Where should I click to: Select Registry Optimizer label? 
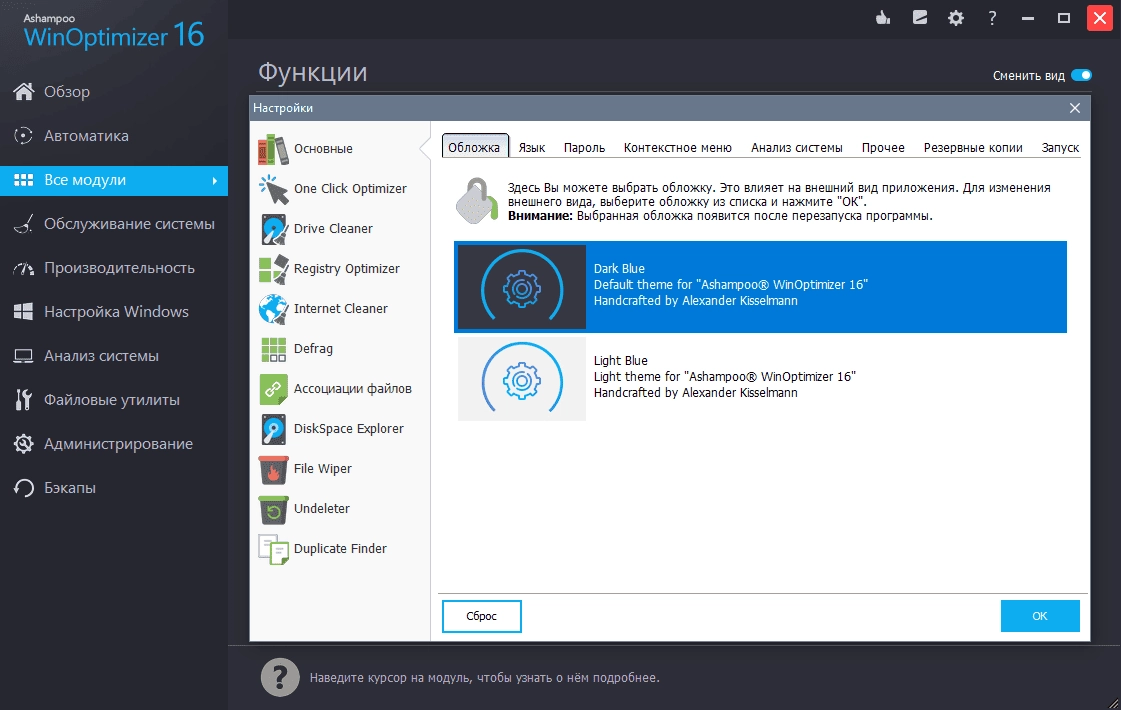tap(347, 269)
